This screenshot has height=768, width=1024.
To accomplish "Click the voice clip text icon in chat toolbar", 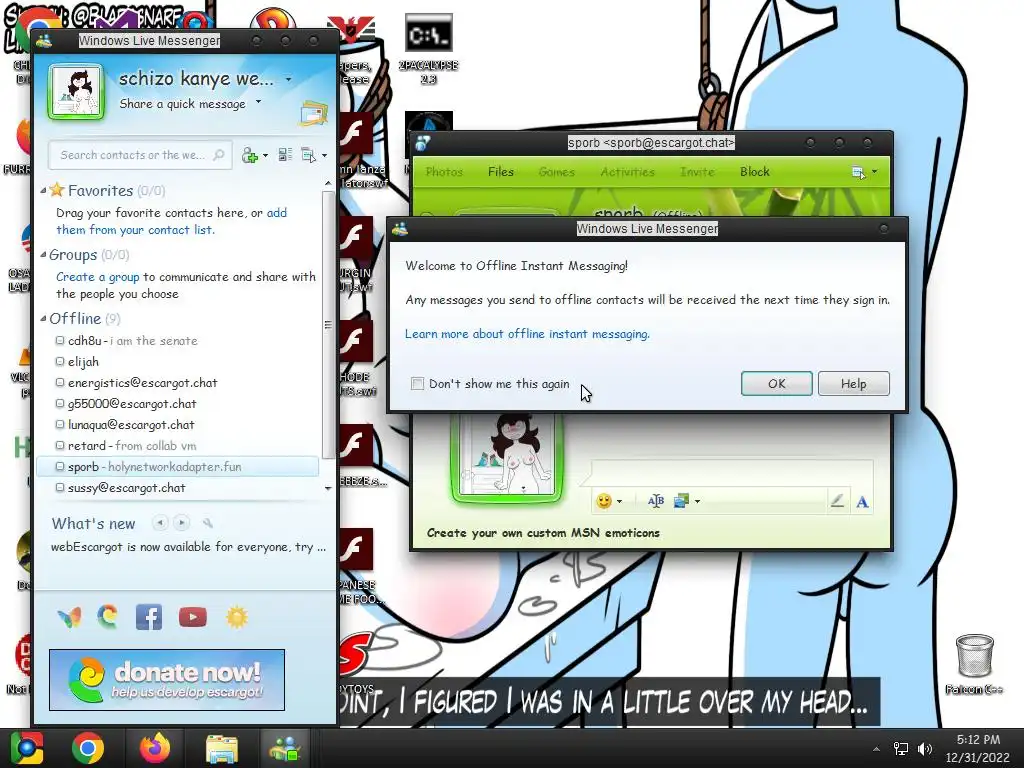I will [656, 501].
